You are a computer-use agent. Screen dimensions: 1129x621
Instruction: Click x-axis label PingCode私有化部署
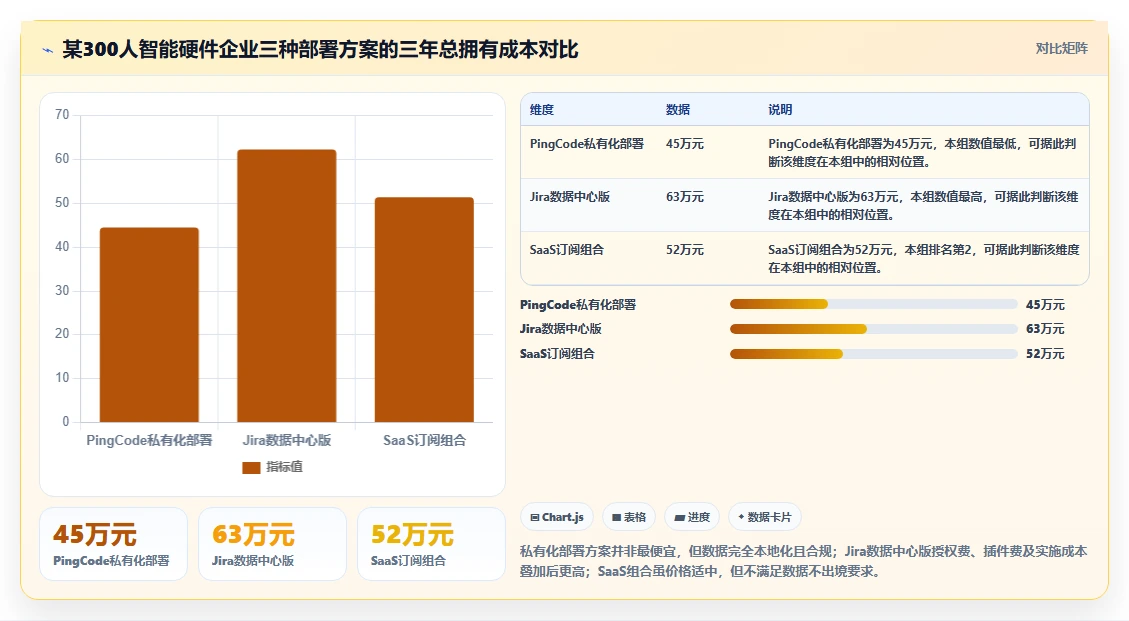149,440
